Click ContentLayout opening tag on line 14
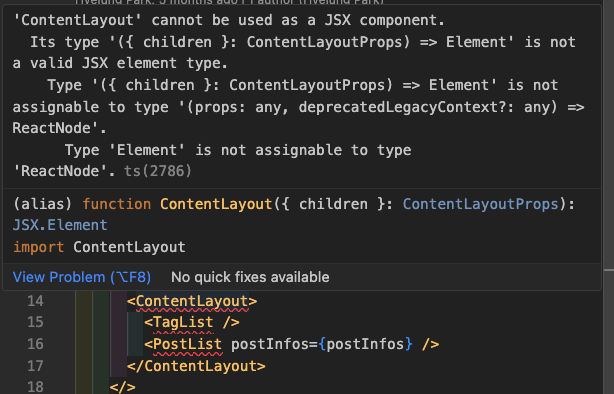The width and height of the screenshot is (614, 394). point(192,301)
